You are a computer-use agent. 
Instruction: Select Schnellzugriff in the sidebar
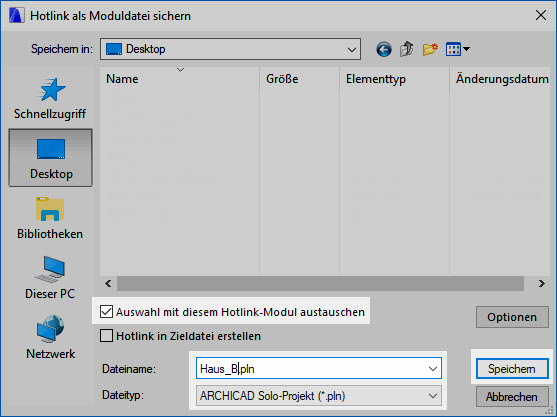[x=50, y=99]
